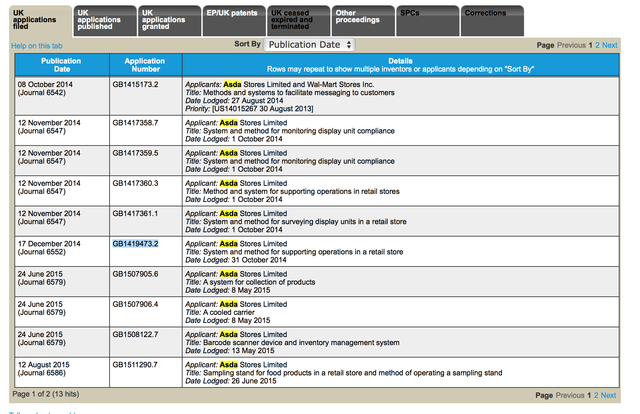The image size is (640, 414).
Task: Select application number GB1511290.7
Action: 136,365
